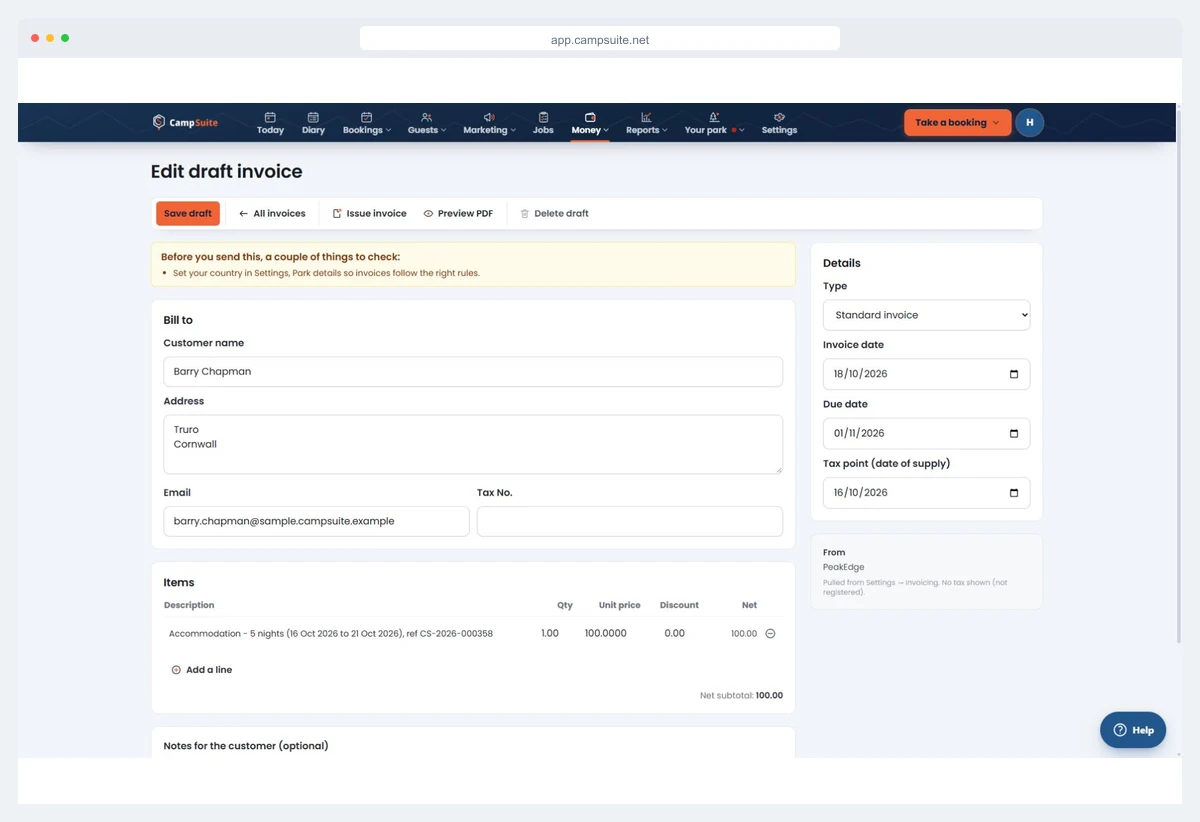
Task: Click the Notes for the customer heading
Action: click(246, 745)
